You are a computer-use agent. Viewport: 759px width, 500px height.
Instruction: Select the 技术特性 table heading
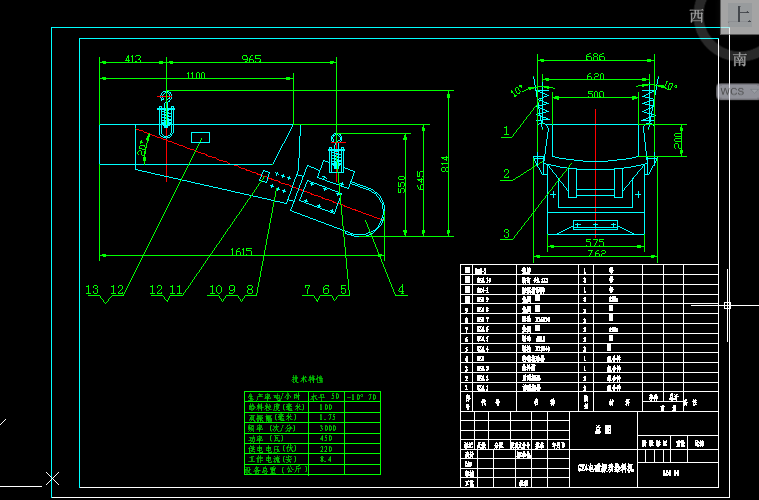tap(307, 379)
